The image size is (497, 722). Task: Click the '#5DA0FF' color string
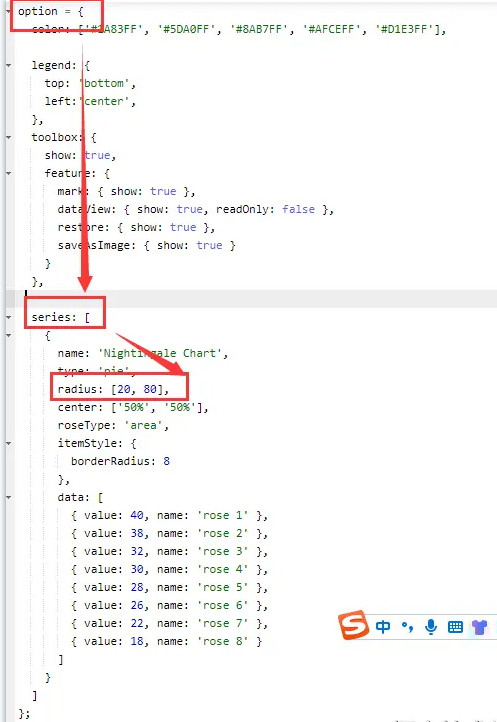tap(187, 29)
